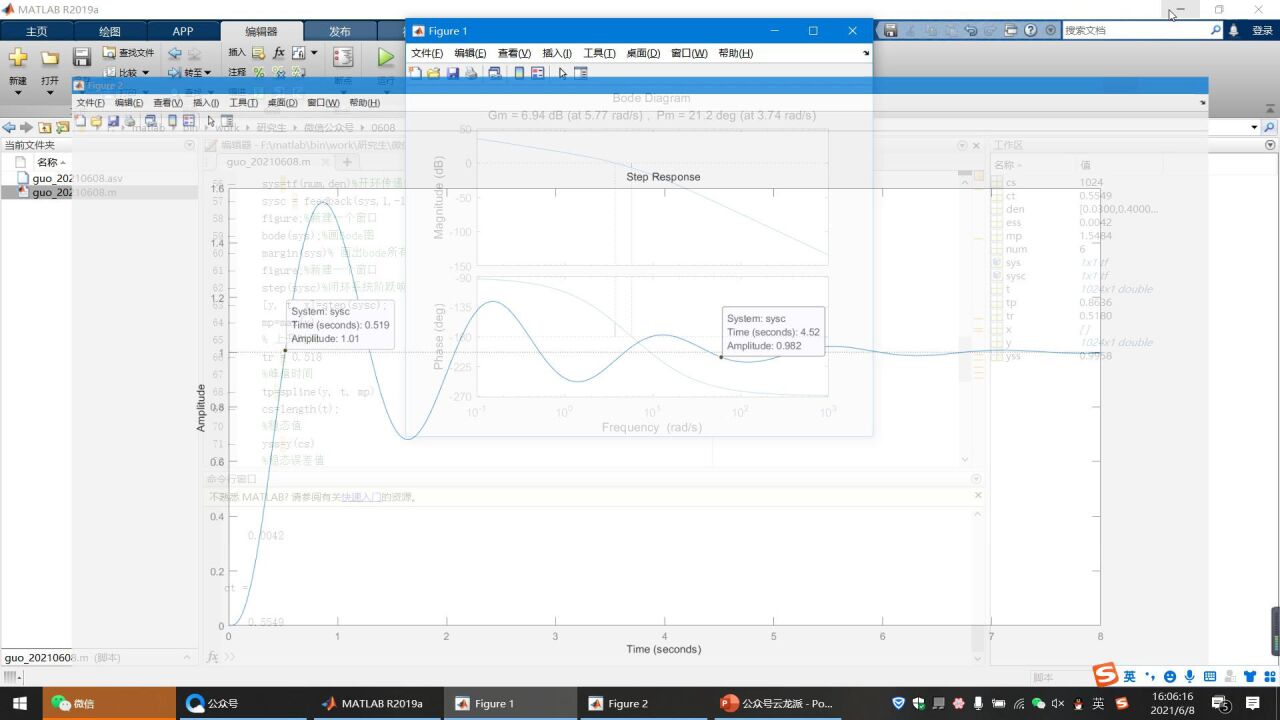Open Help (帮助) menu in Figure 1
Image resolution: width=1280 pixels, height=720 pixels.
(x=735, y=53)
